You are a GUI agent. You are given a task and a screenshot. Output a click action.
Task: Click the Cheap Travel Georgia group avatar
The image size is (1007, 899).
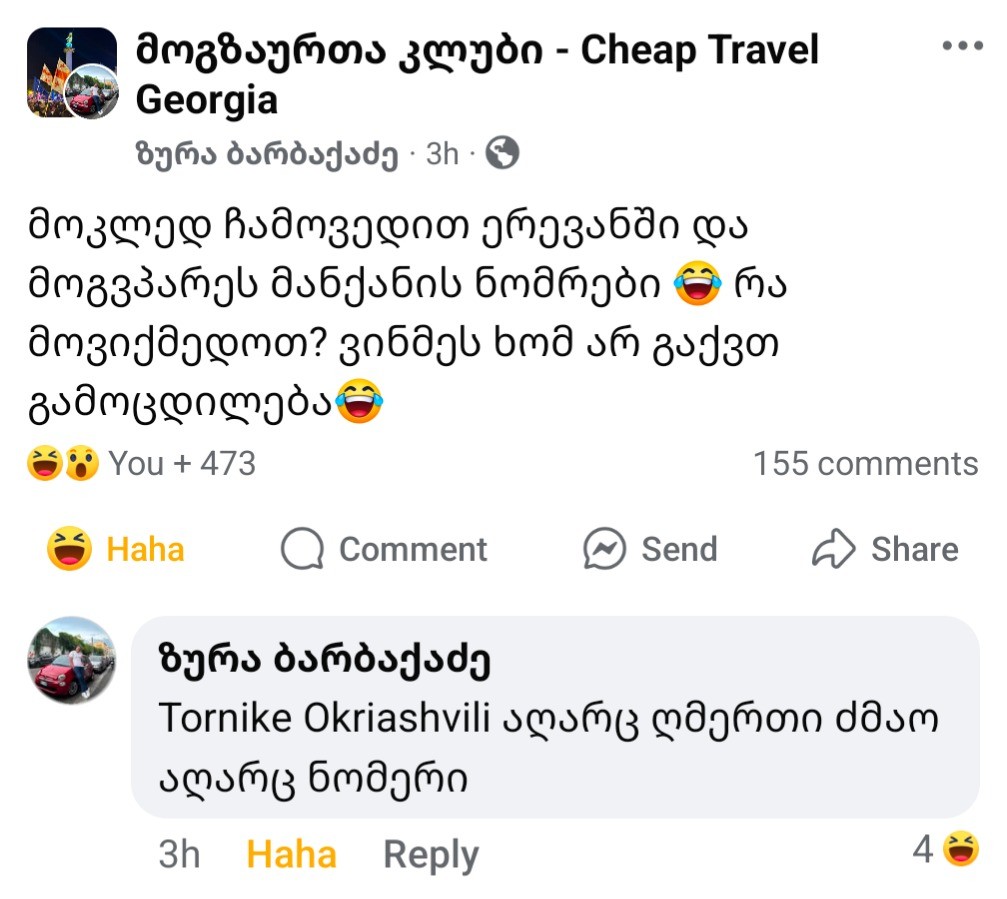[x=72, y=74]
